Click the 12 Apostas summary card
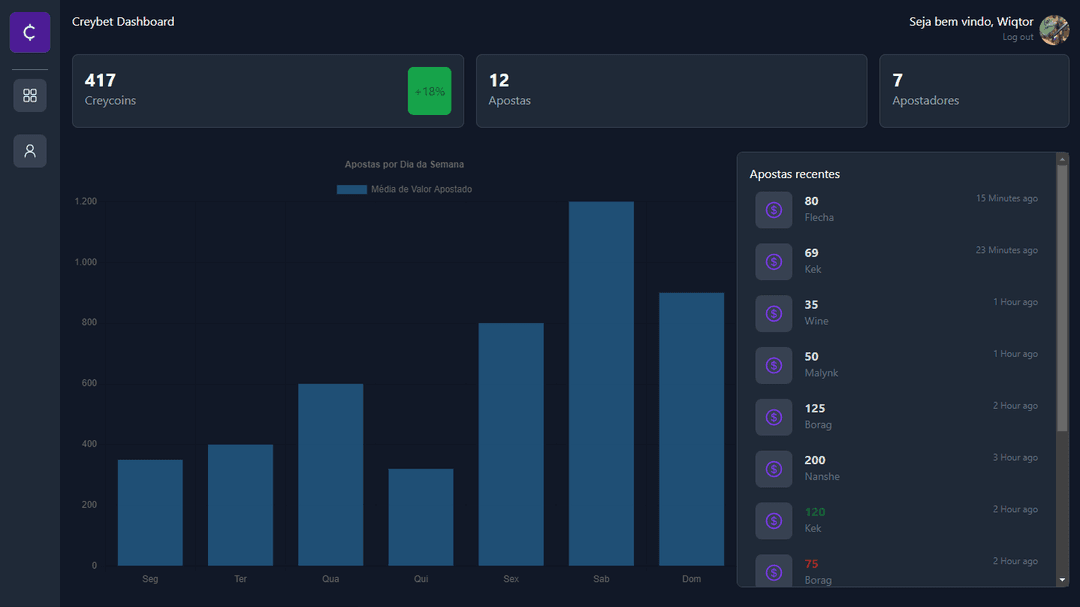 coord(671,90)
